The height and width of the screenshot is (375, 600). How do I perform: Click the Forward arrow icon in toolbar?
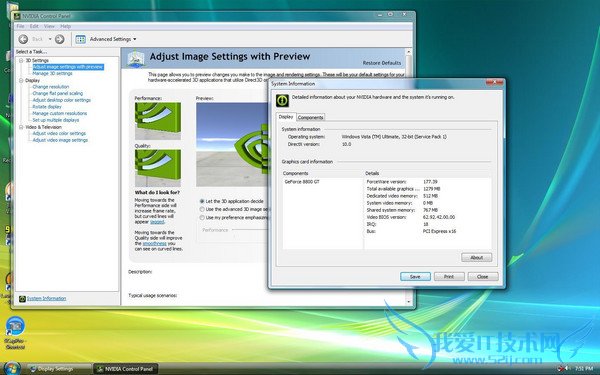[x=59, y=39]
